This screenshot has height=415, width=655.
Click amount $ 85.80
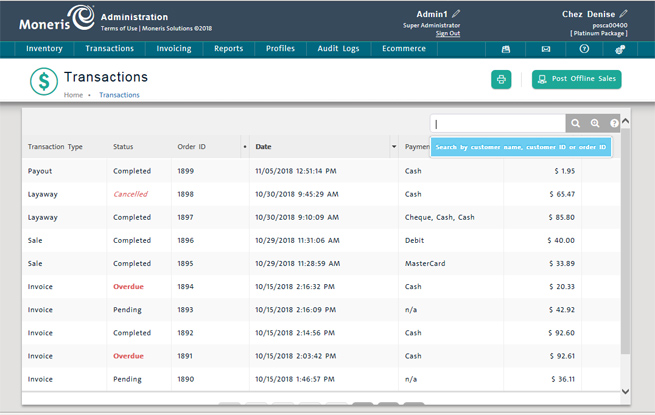coord(561,217)
